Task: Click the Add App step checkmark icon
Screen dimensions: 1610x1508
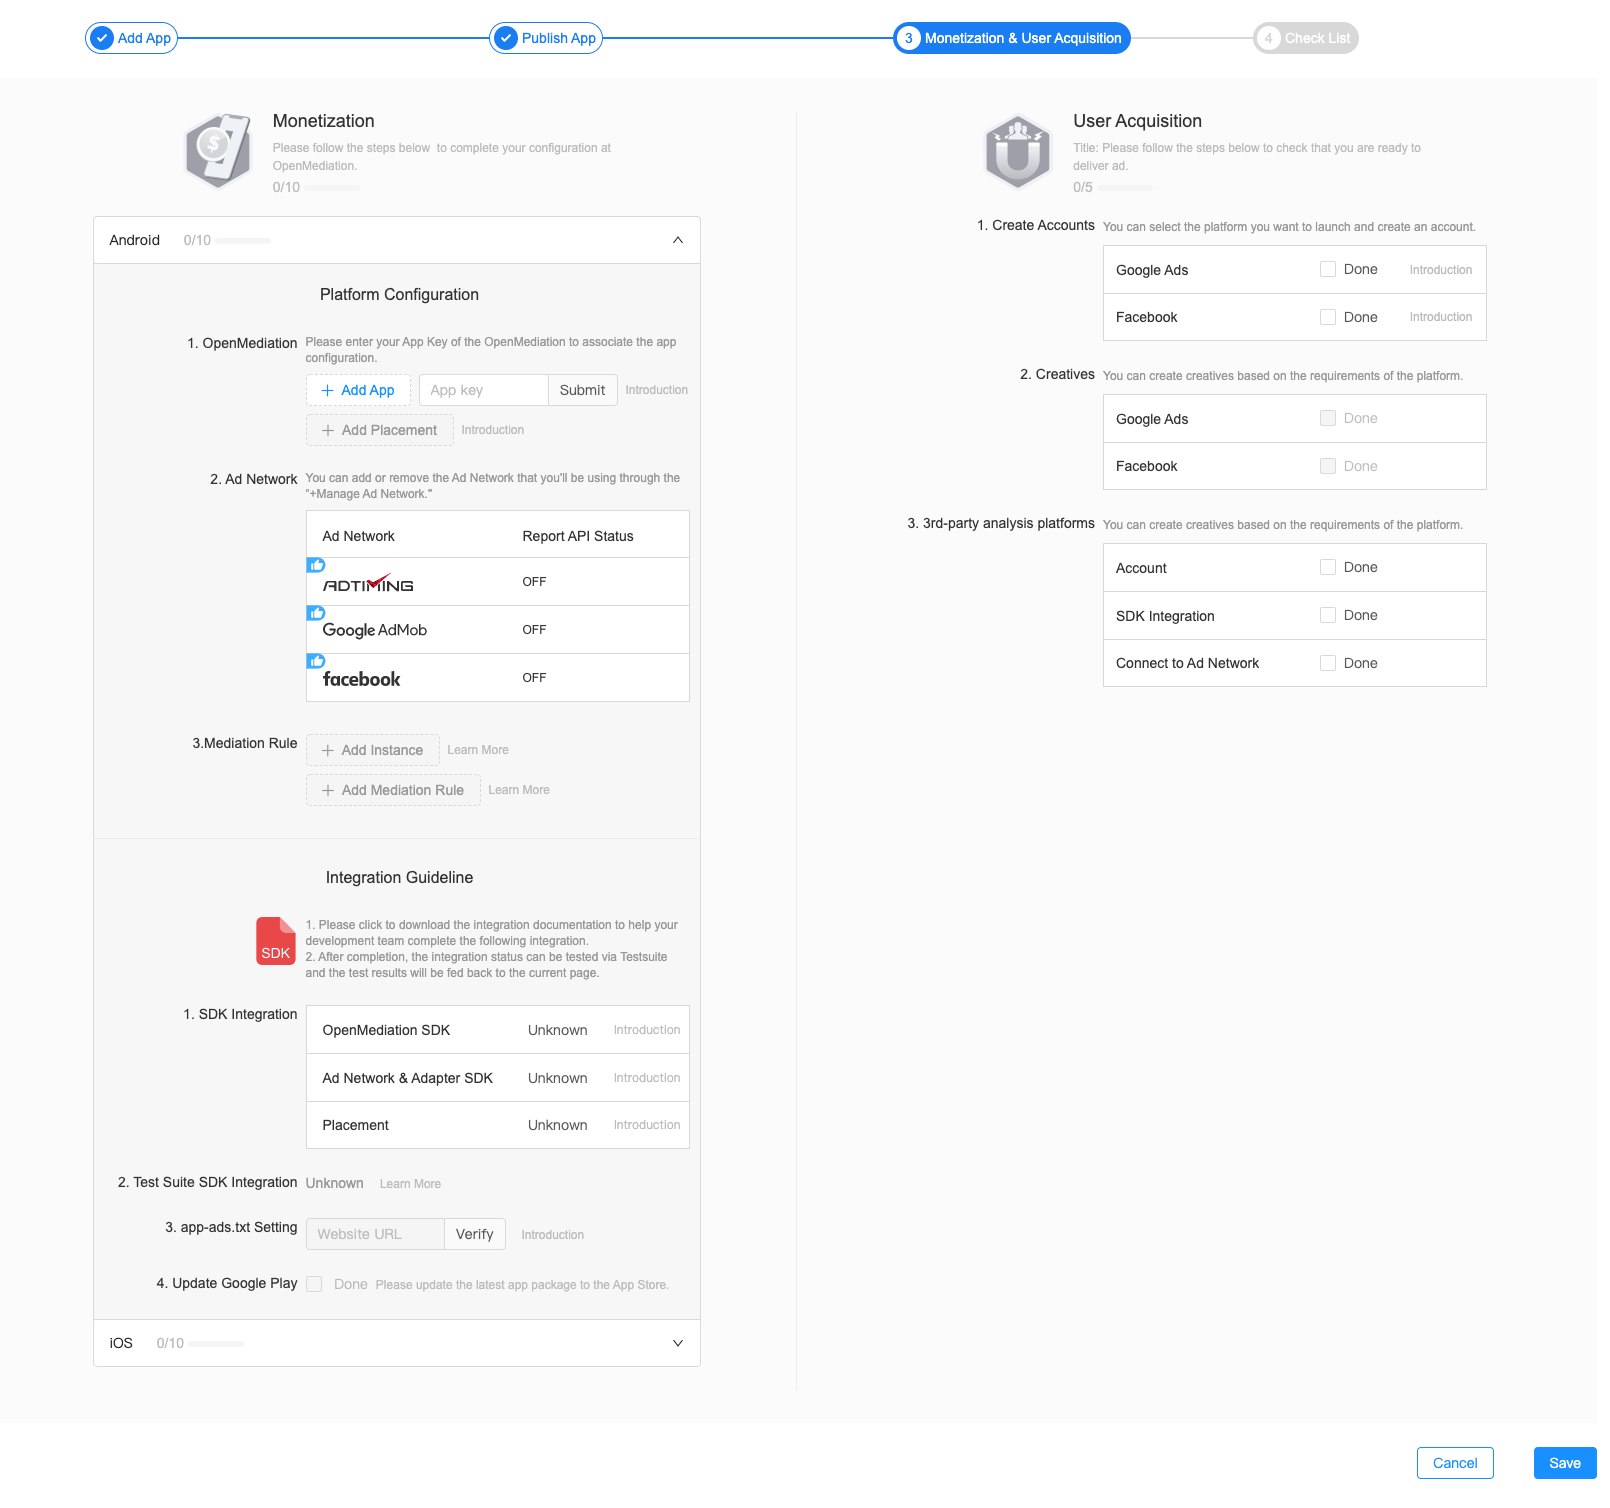Action: pyautogui.click(x=102, y=38)
